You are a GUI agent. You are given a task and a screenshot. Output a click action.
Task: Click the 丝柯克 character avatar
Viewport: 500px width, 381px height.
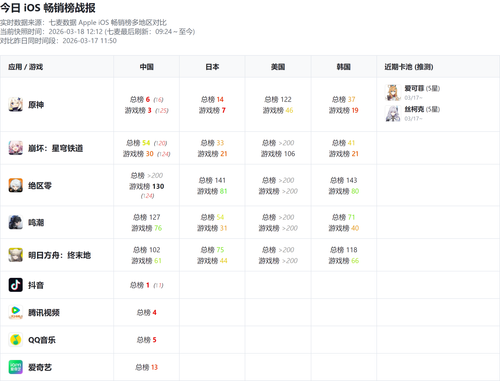coord(393,114)
